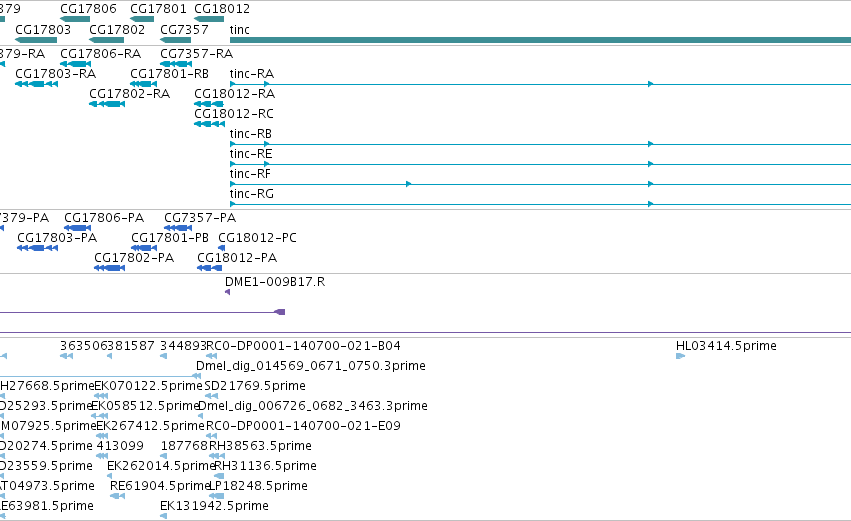Viewport: 851px width, 521px height.
Task: Select the CG17802-PA protein label
Action: pos(134,258)
